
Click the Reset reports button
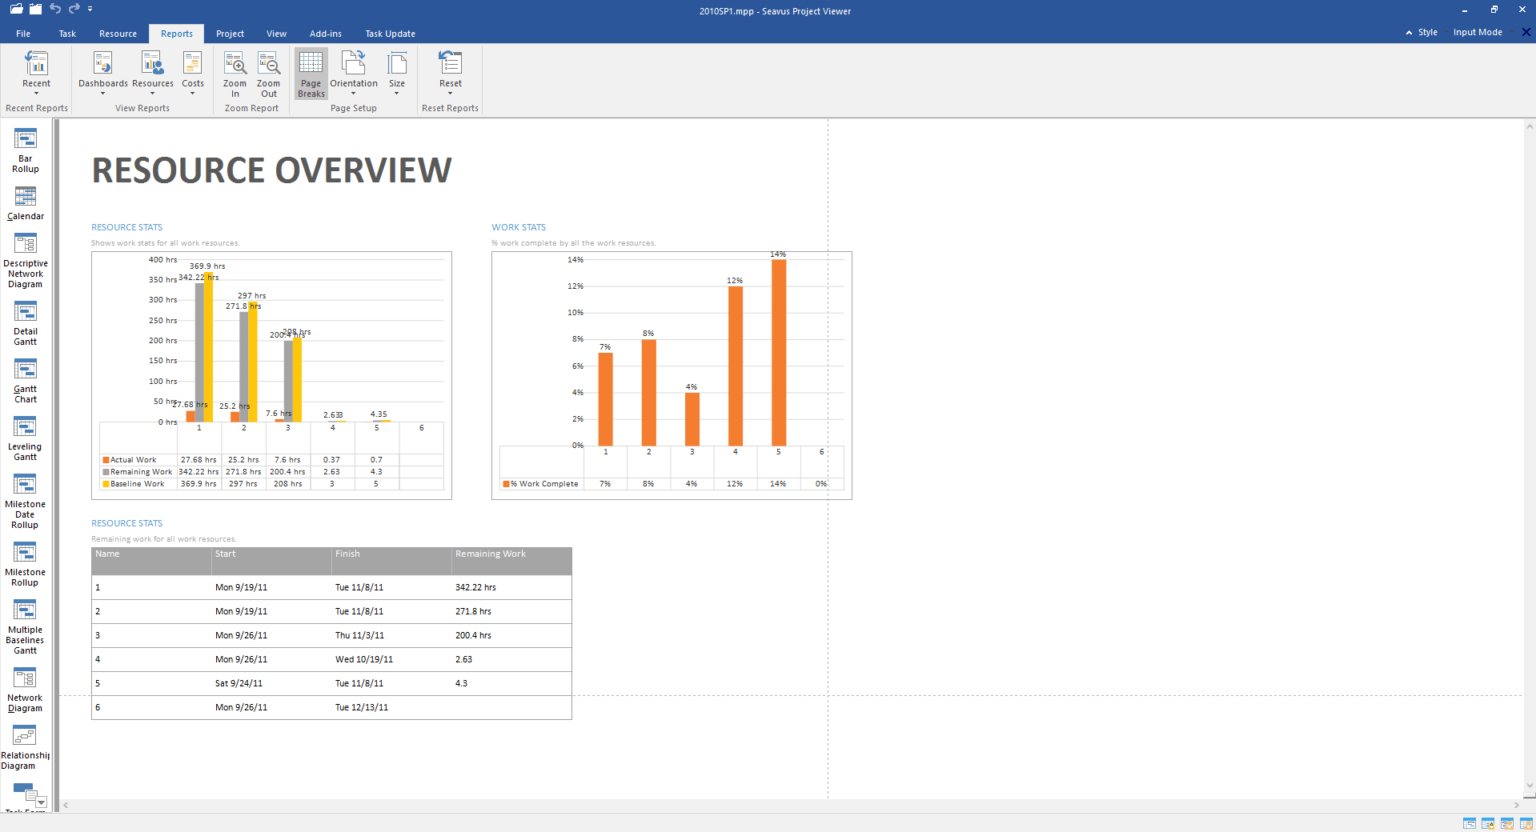450,74
